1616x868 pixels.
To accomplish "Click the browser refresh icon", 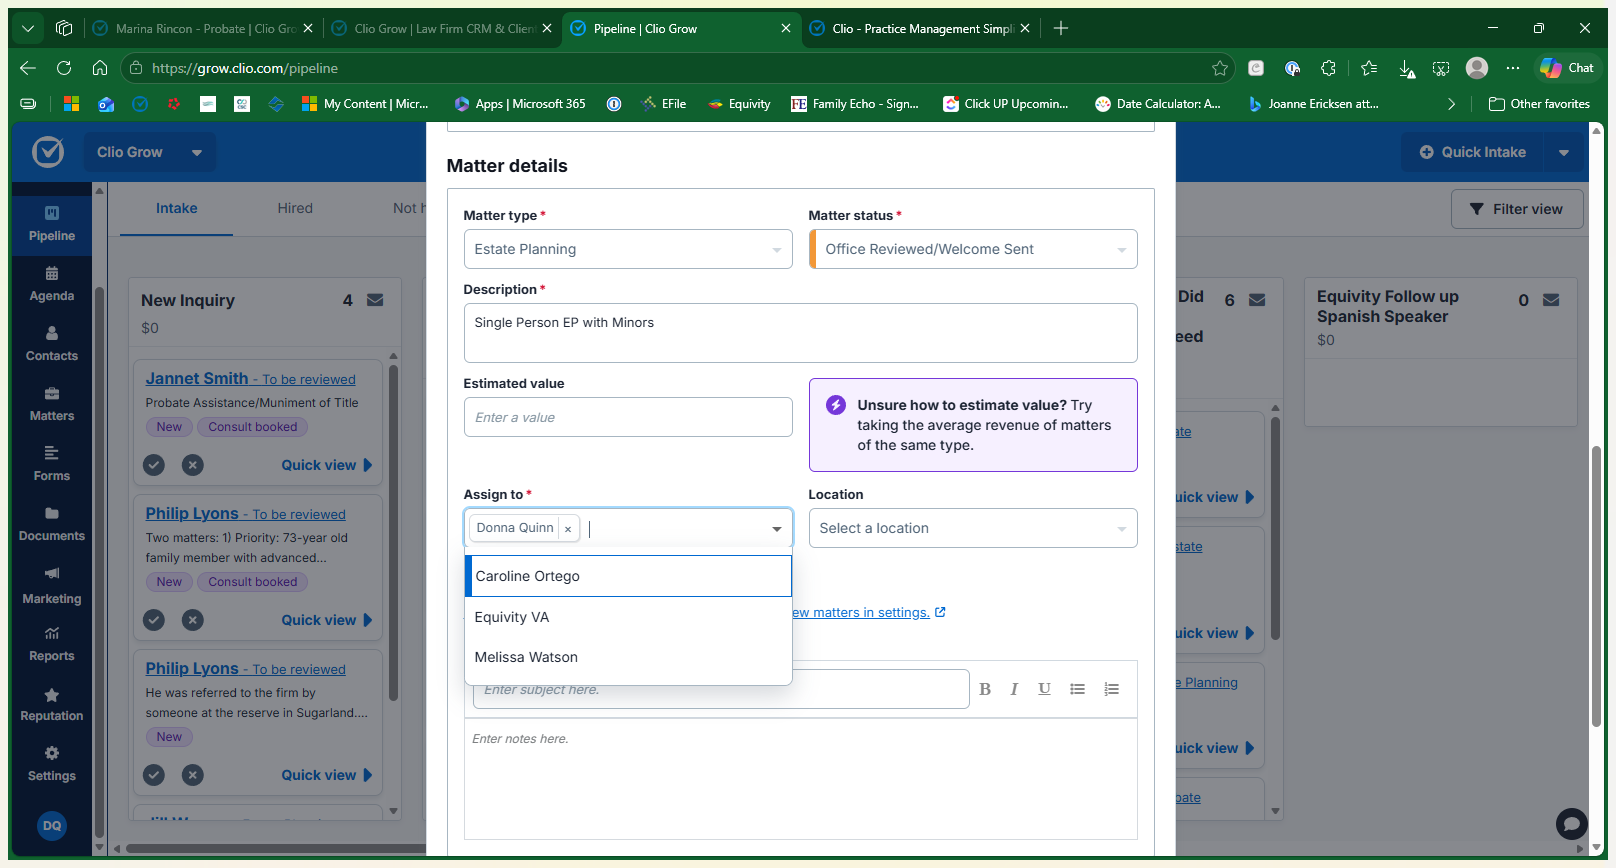I will click(x=64, y=68).
